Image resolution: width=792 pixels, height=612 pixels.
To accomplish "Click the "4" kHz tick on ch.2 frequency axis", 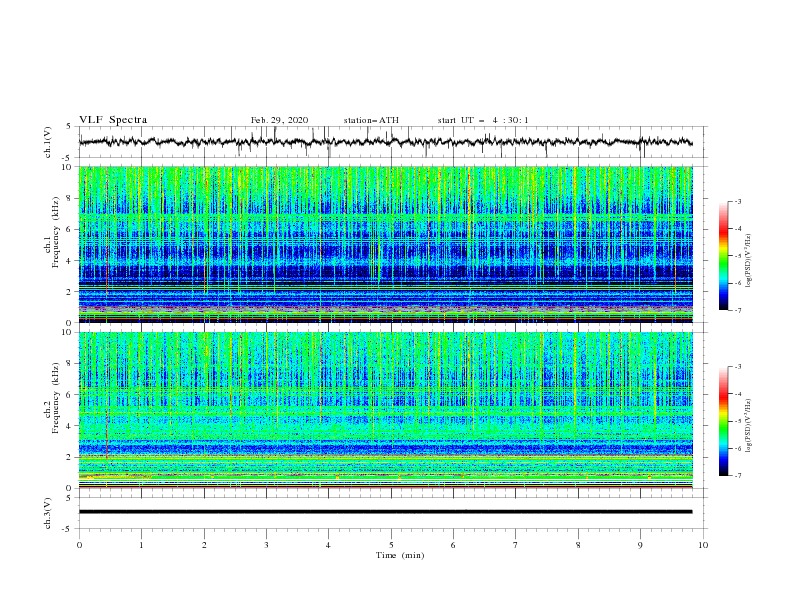I will click(x=70, y=426).
